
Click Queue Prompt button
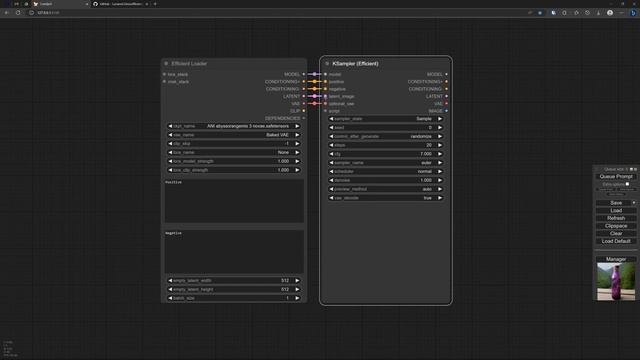616,177
